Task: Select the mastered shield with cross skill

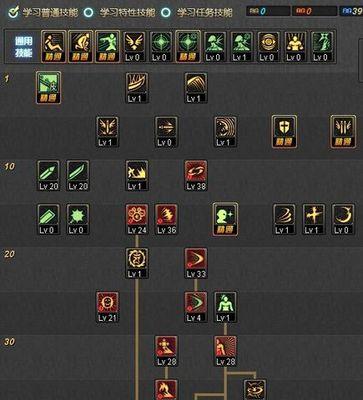Action: coord(284,131)
